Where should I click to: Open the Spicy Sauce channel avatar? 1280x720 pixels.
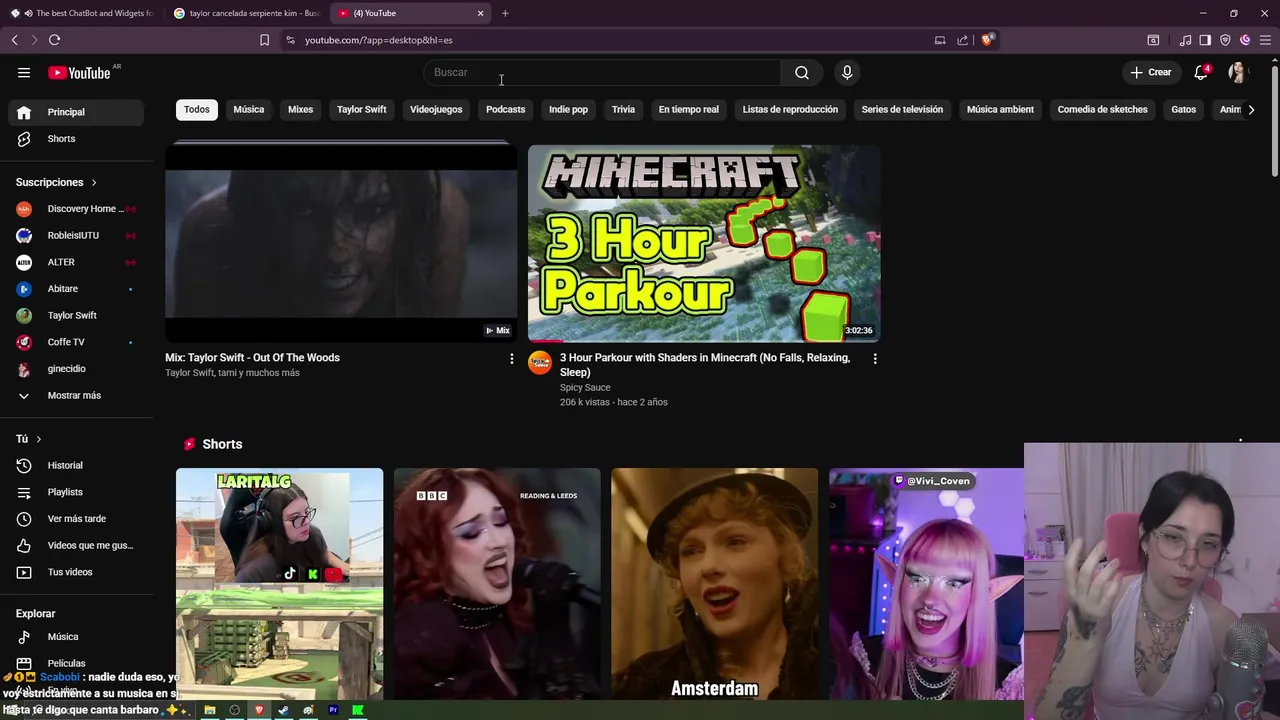[540, 362]
